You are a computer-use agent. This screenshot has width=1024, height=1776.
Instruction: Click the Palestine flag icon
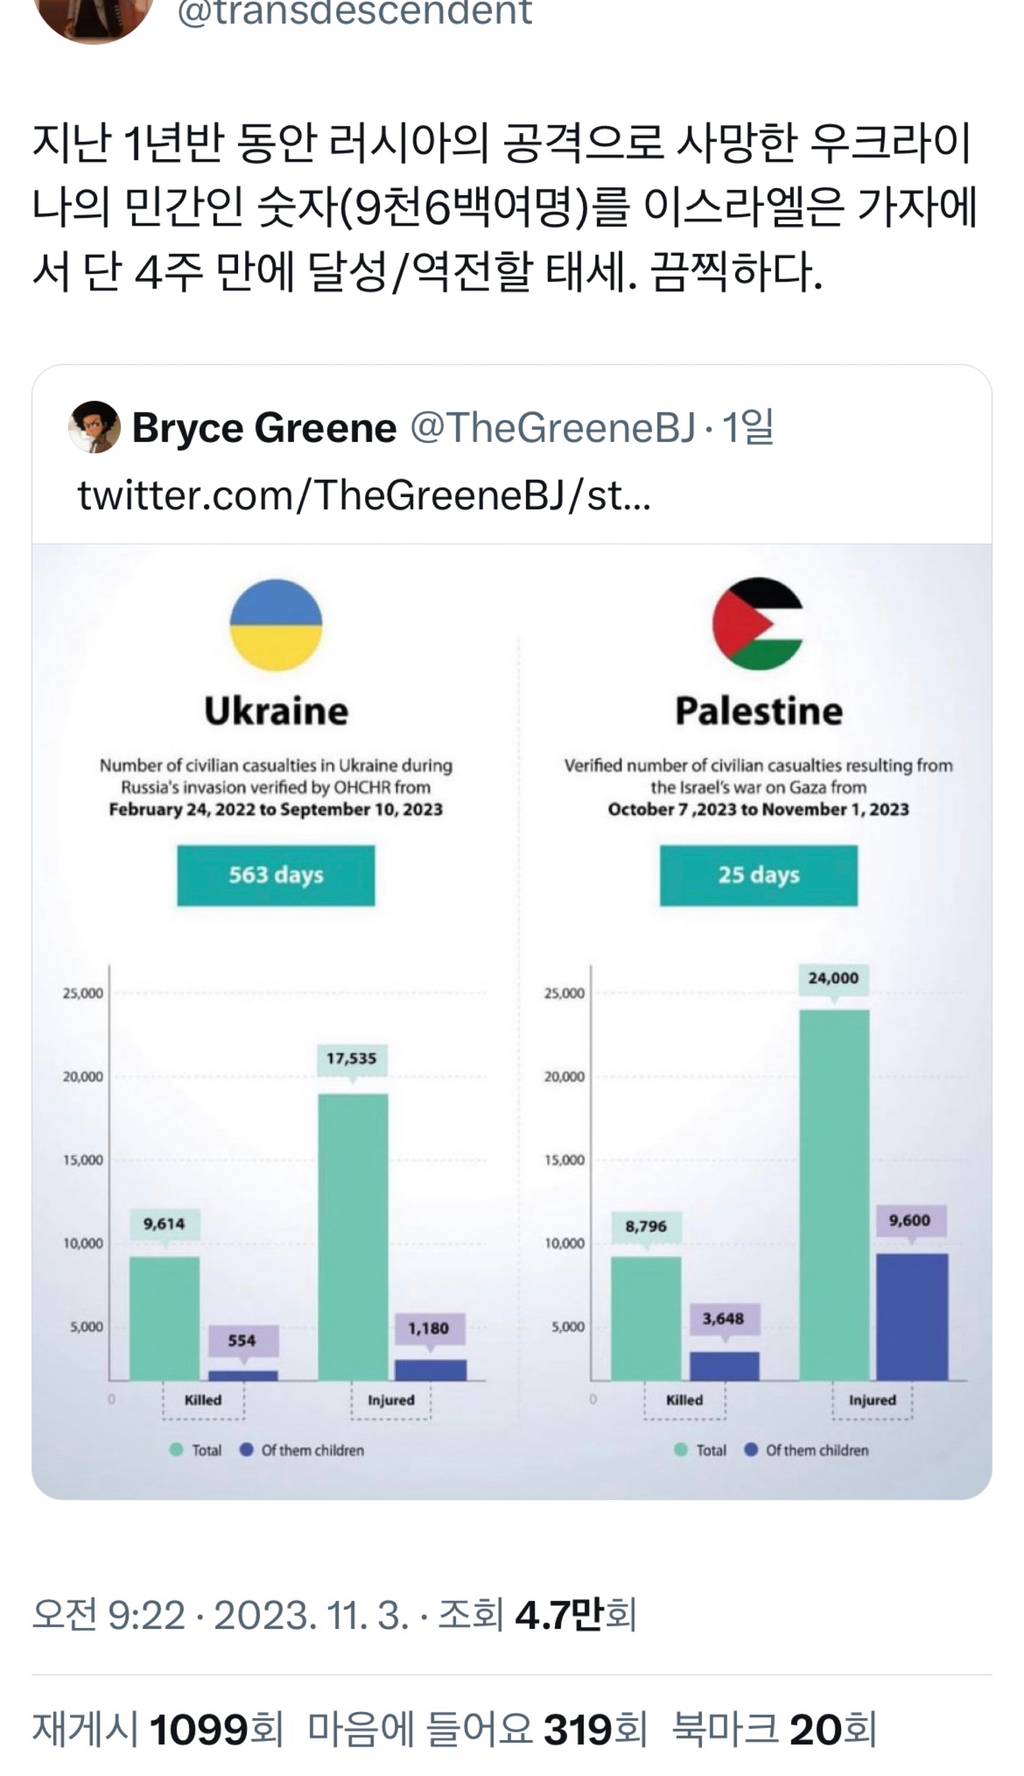coord(758,623)
